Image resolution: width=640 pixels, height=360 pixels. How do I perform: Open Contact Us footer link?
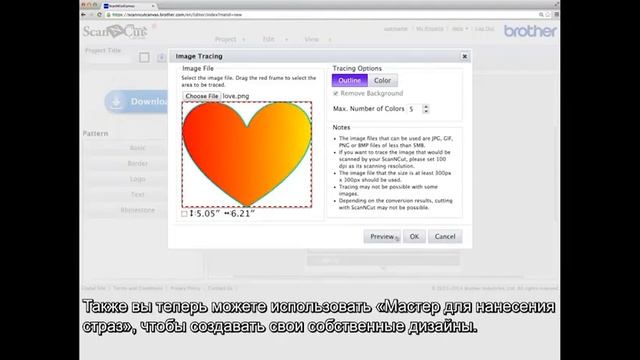click(x=220, y=288)
